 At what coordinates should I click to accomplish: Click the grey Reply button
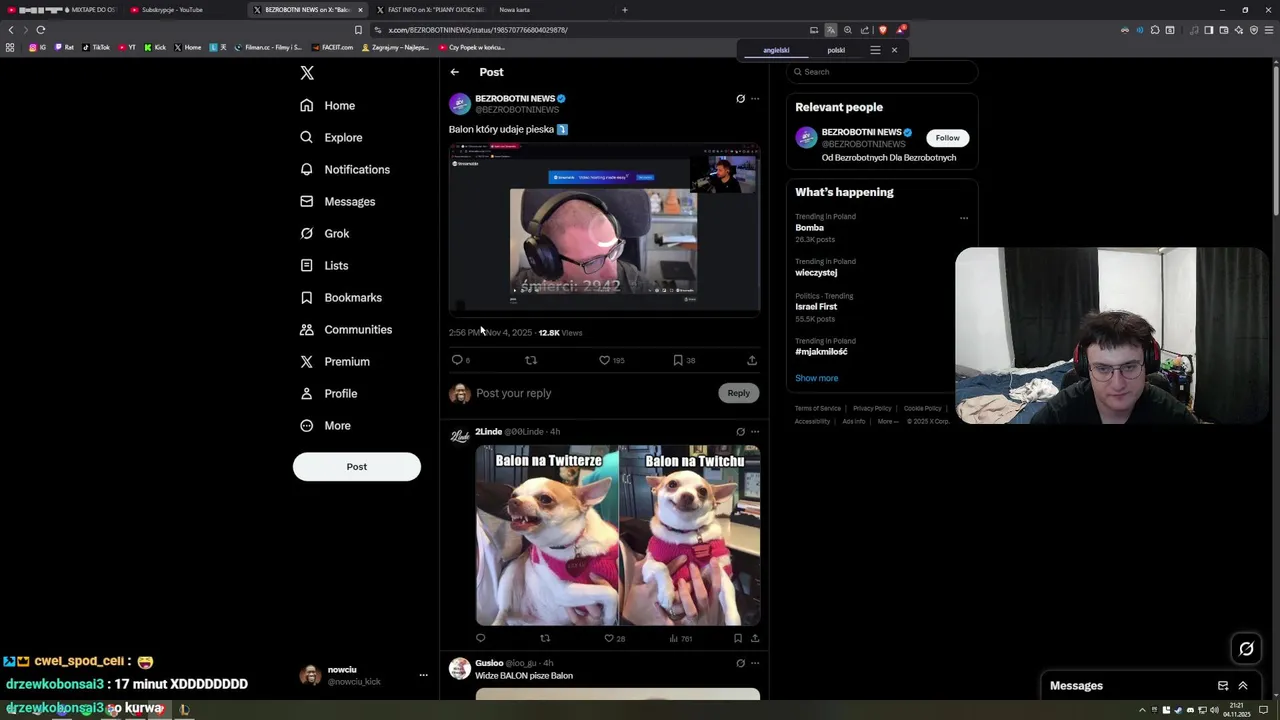(x=738, y=393)
